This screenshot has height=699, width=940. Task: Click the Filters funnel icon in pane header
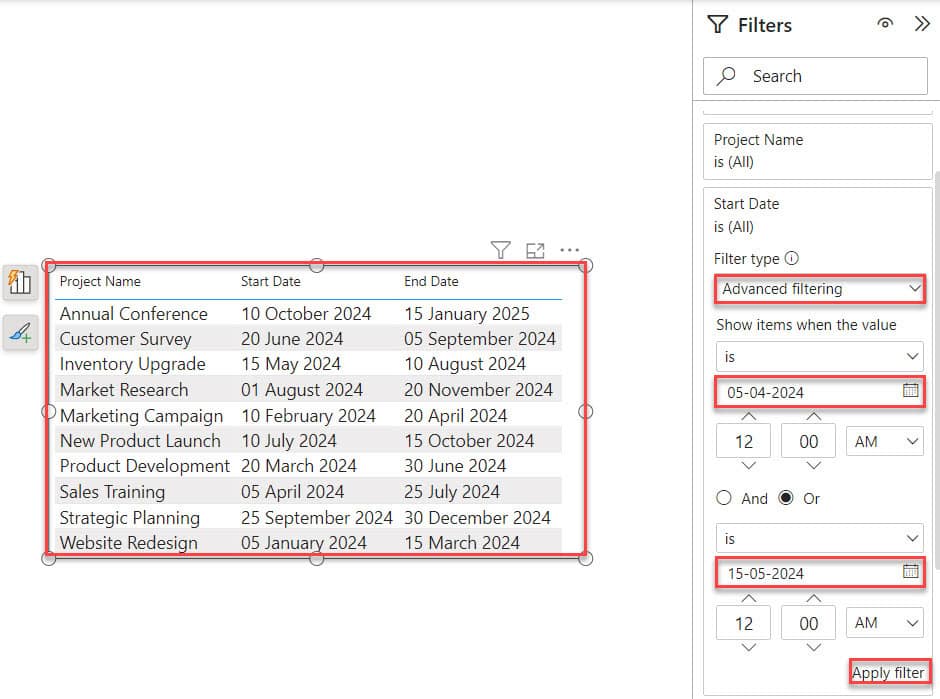(x=718, y=25)
